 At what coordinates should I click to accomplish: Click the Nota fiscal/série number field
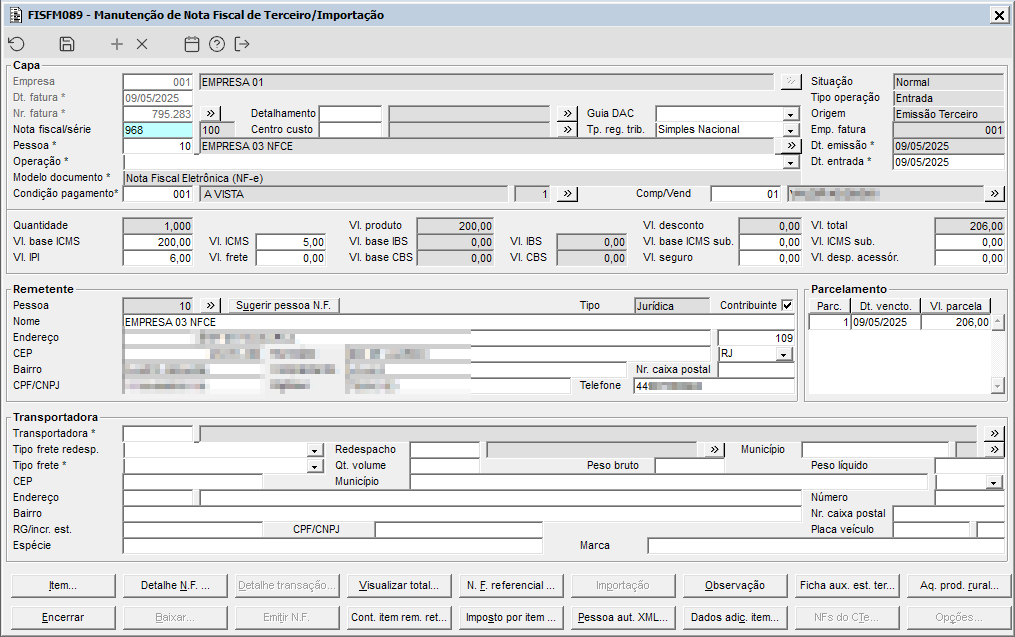tap(157, 130)
